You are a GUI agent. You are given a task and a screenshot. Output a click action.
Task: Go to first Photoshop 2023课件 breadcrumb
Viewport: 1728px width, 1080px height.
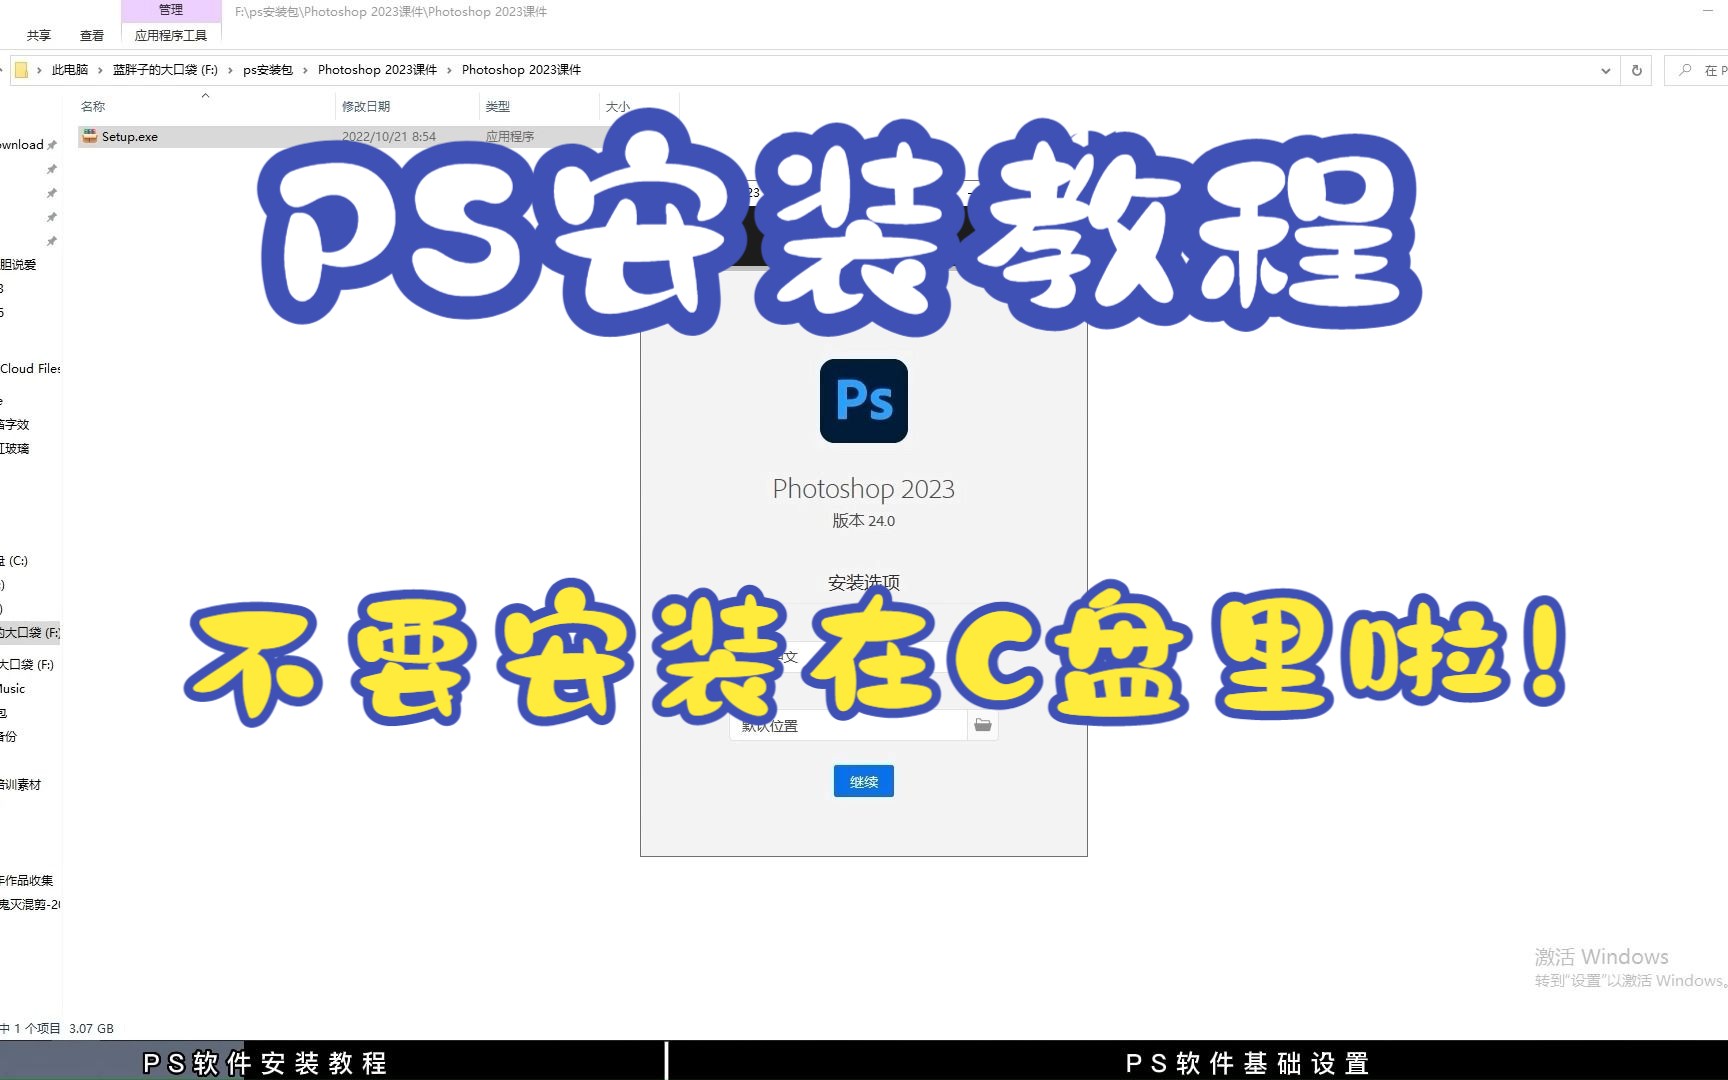click(x=377, y=70)
